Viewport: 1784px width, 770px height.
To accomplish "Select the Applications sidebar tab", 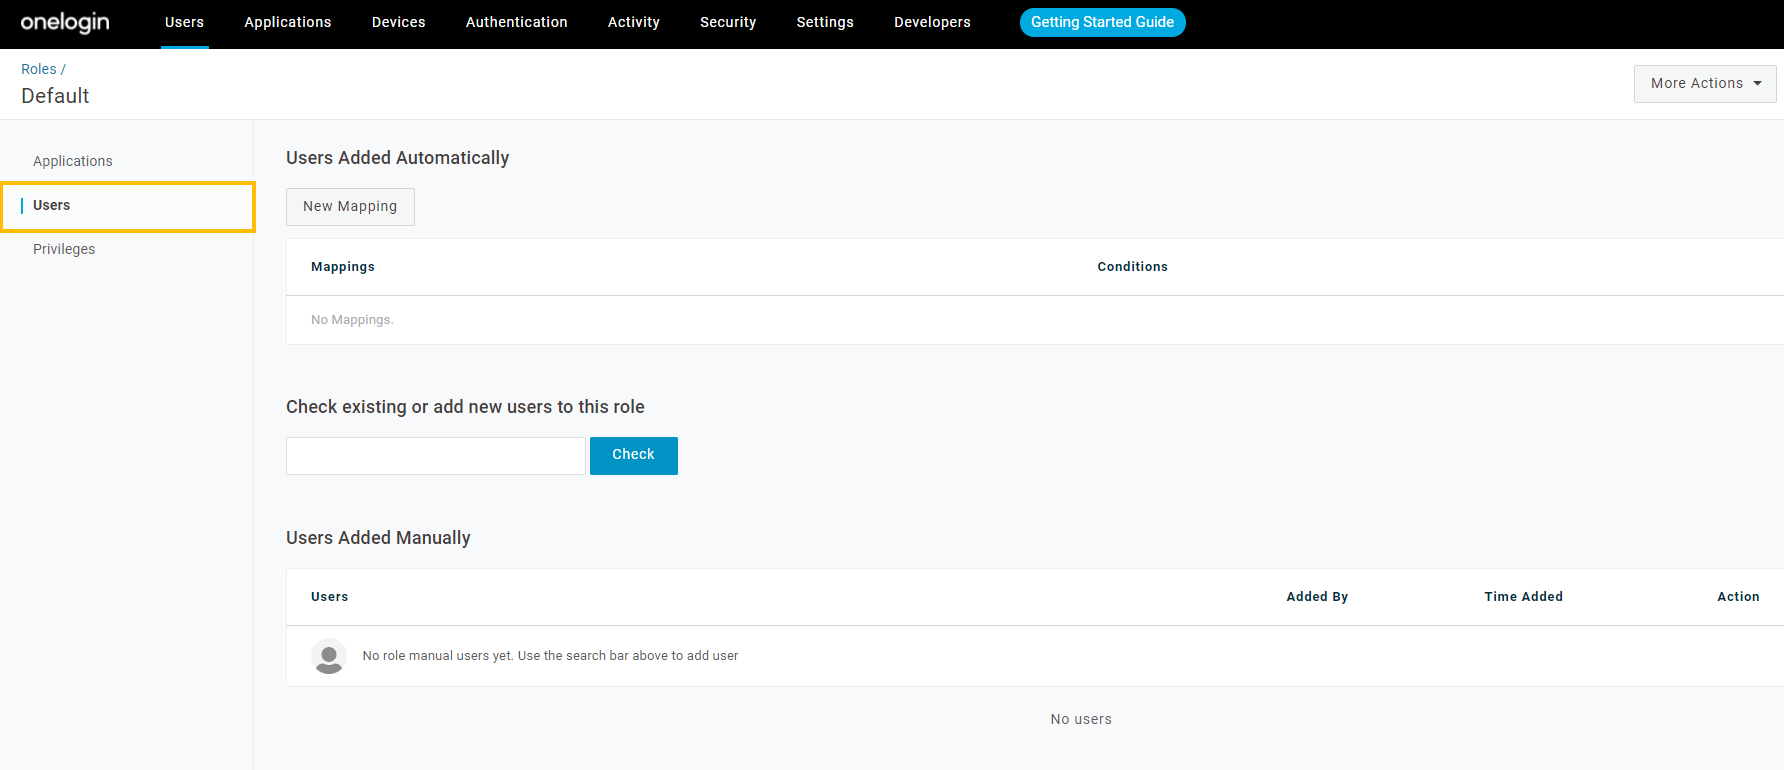I will click(x=73, y=161).
